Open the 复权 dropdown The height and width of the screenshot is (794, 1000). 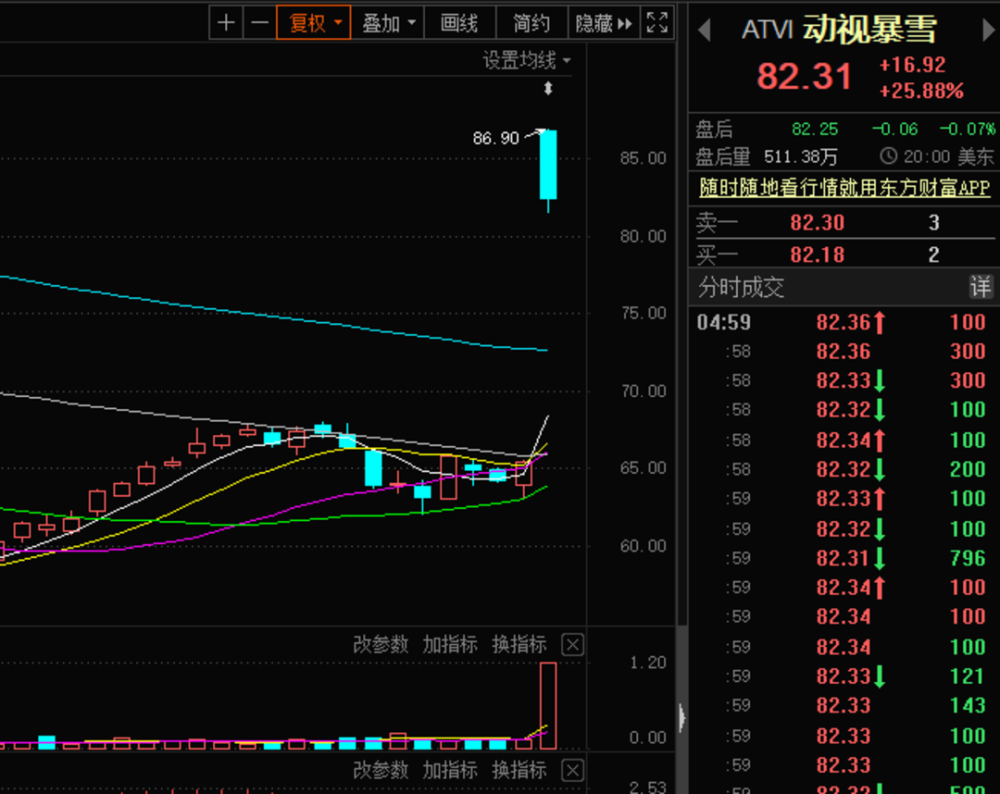(x=314, y=24)
